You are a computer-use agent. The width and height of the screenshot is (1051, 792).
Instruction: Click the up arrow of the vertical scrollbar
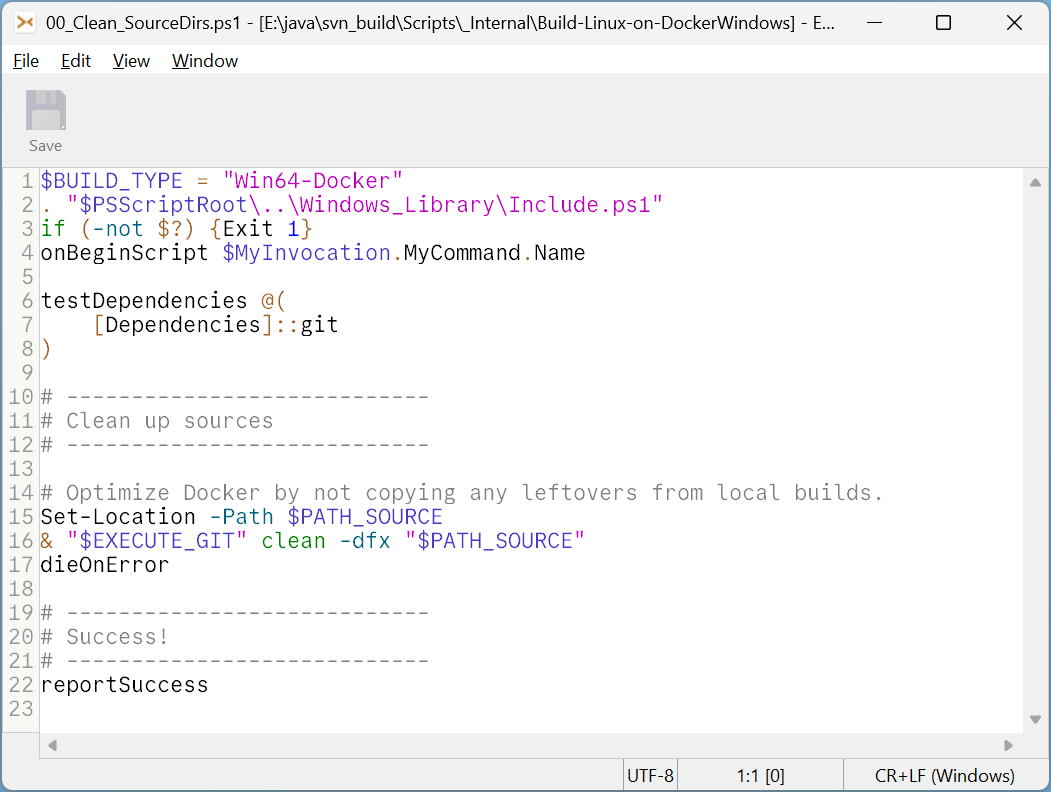(1037, 181)
